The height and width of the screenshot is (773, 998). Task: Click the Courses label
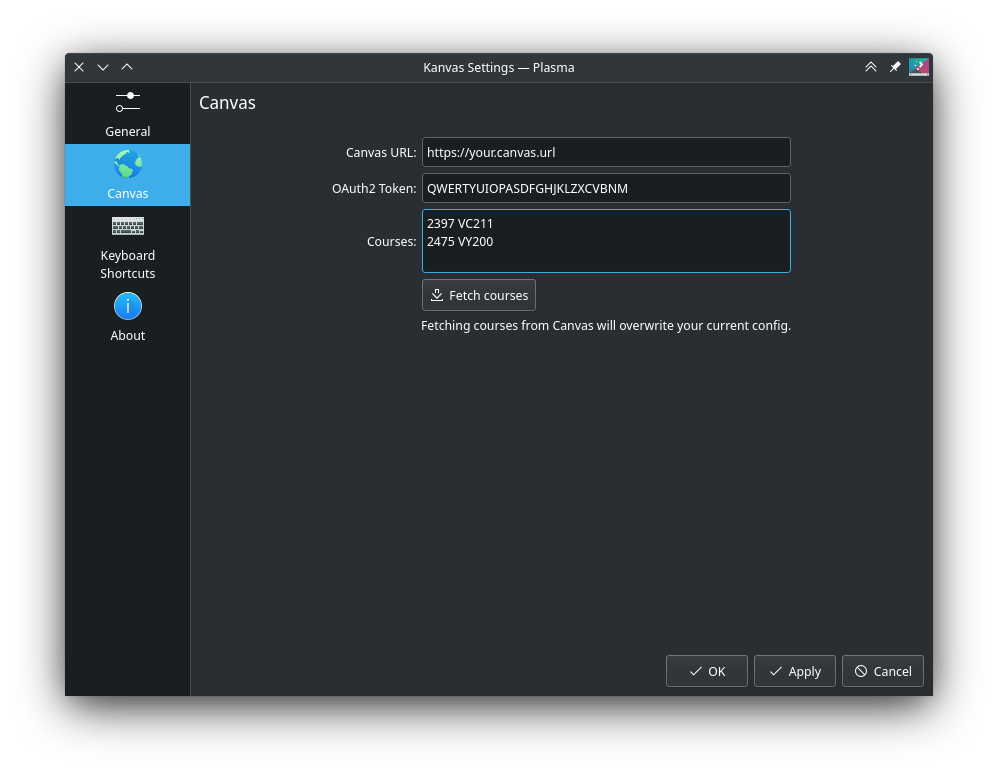pyautogui.click(x=391, y=241)
